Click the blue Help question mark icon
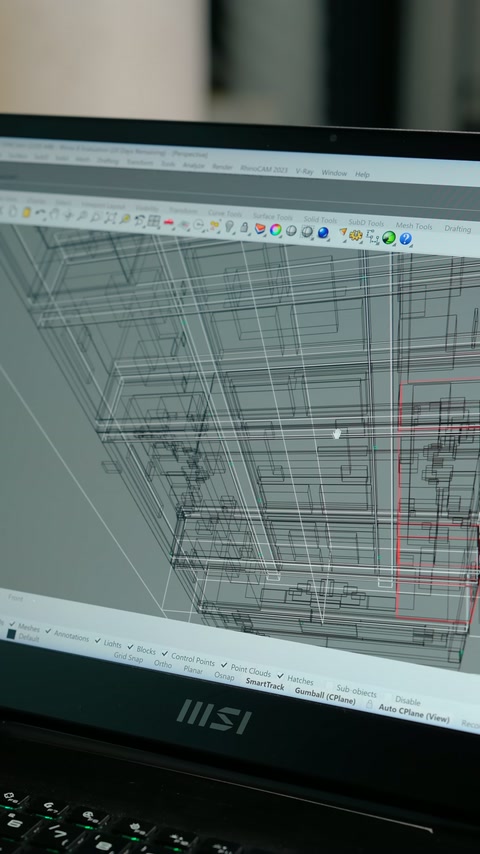This screenshot has height=854, width=480. pos(405,239)
